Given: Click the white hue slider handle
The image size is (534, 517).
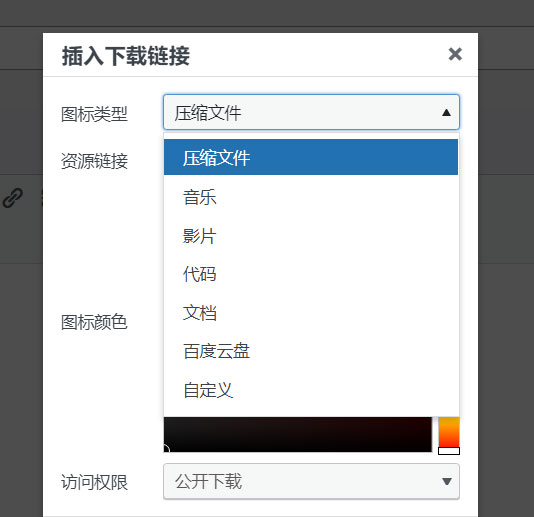Looking at the screenshot, I should [x=449, y=451].
